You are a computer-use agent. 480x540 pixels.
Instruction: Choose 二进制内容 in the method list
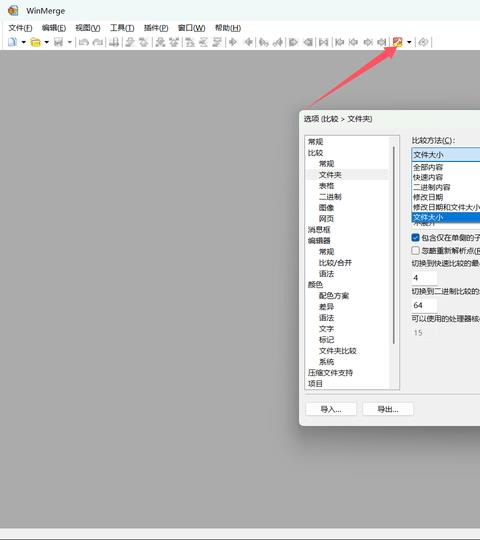pos(446,187)
